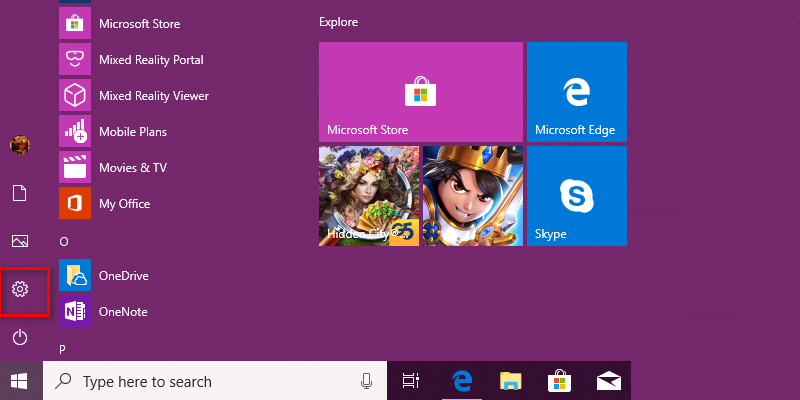Viewport: 800px width, 400px height.
Task: Select OneNote text label
Action: [123, 312]
